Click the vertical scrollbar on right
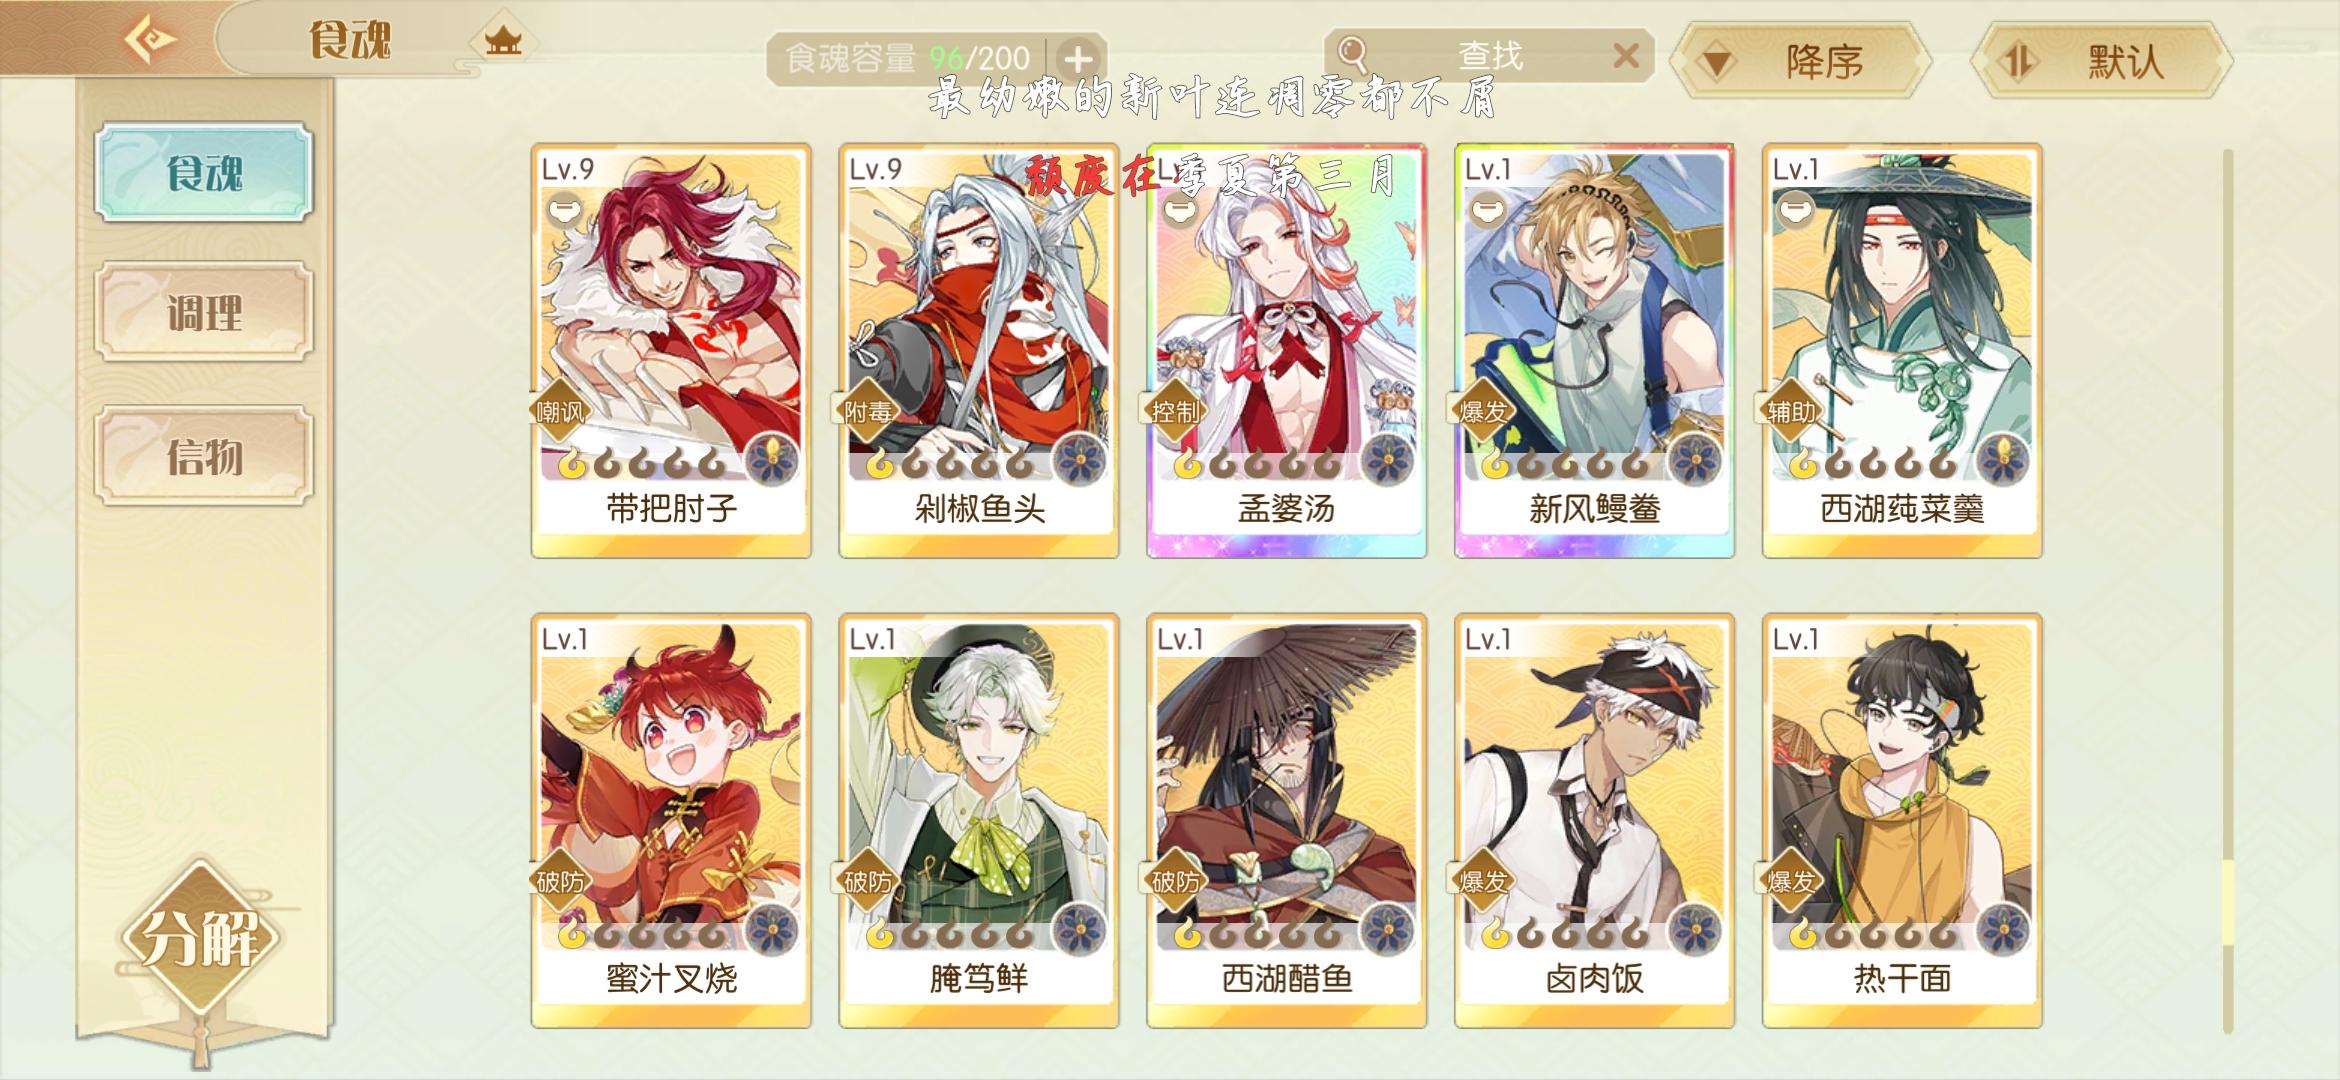The width and height of the screenshot is (2340, 1080). click(x=2227, y=590)
